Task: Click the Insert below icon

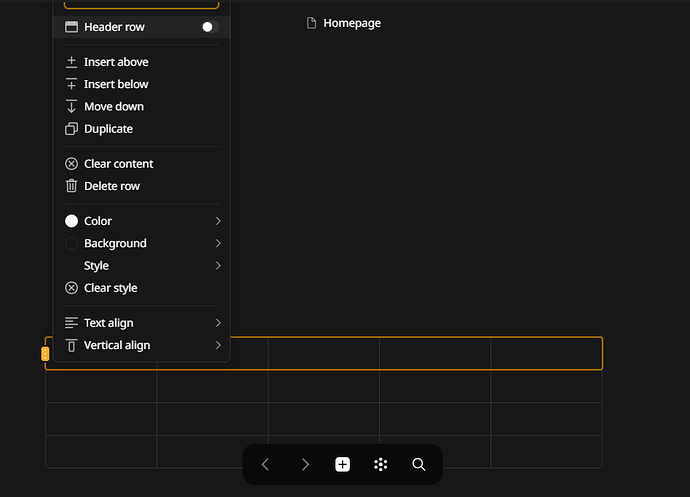Action: [71, 84]
